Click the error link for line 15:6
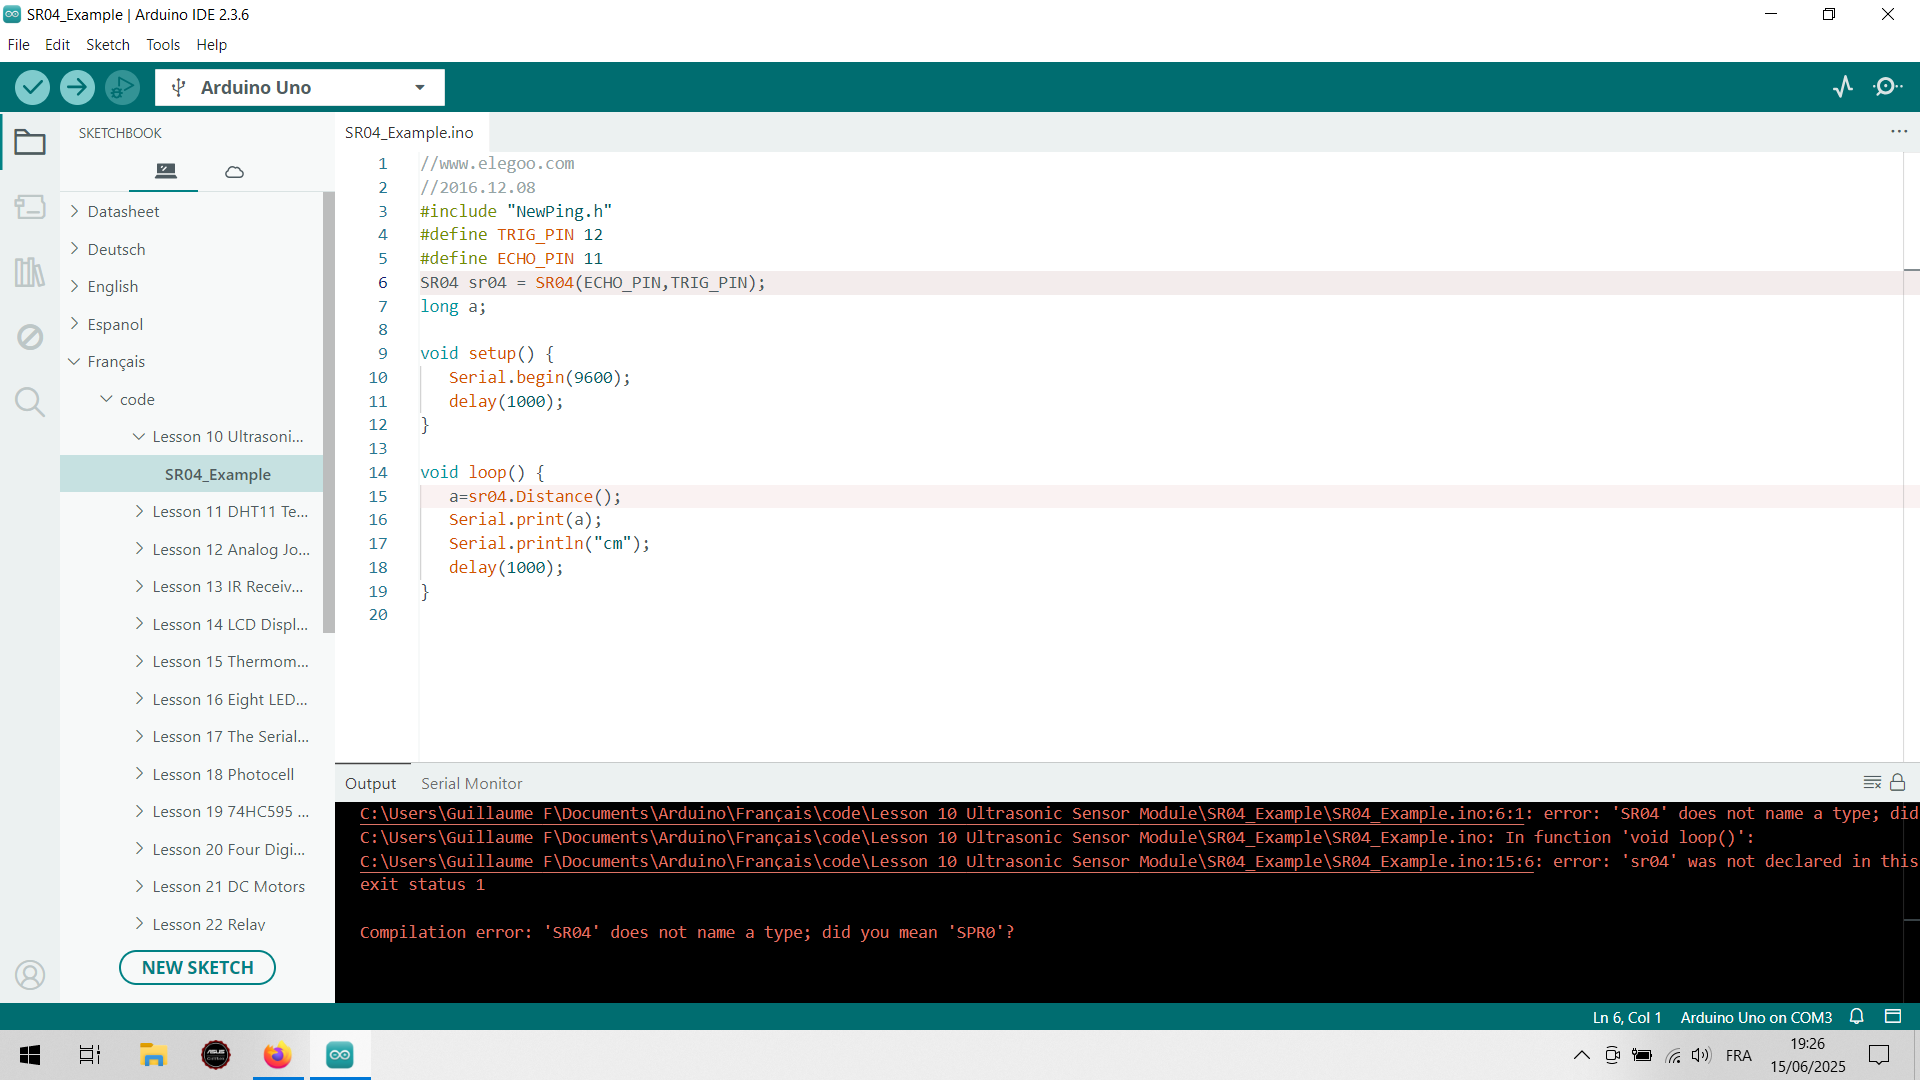 point(946,861)
